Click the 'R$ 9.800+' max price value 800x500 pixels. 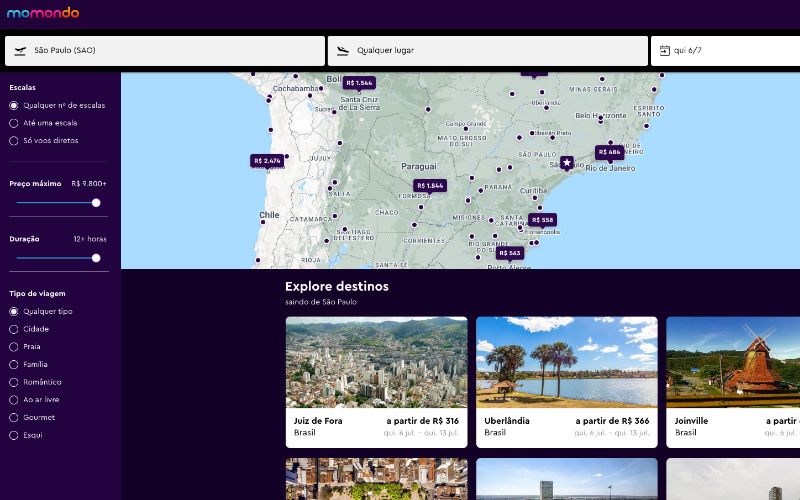point(89,184)
